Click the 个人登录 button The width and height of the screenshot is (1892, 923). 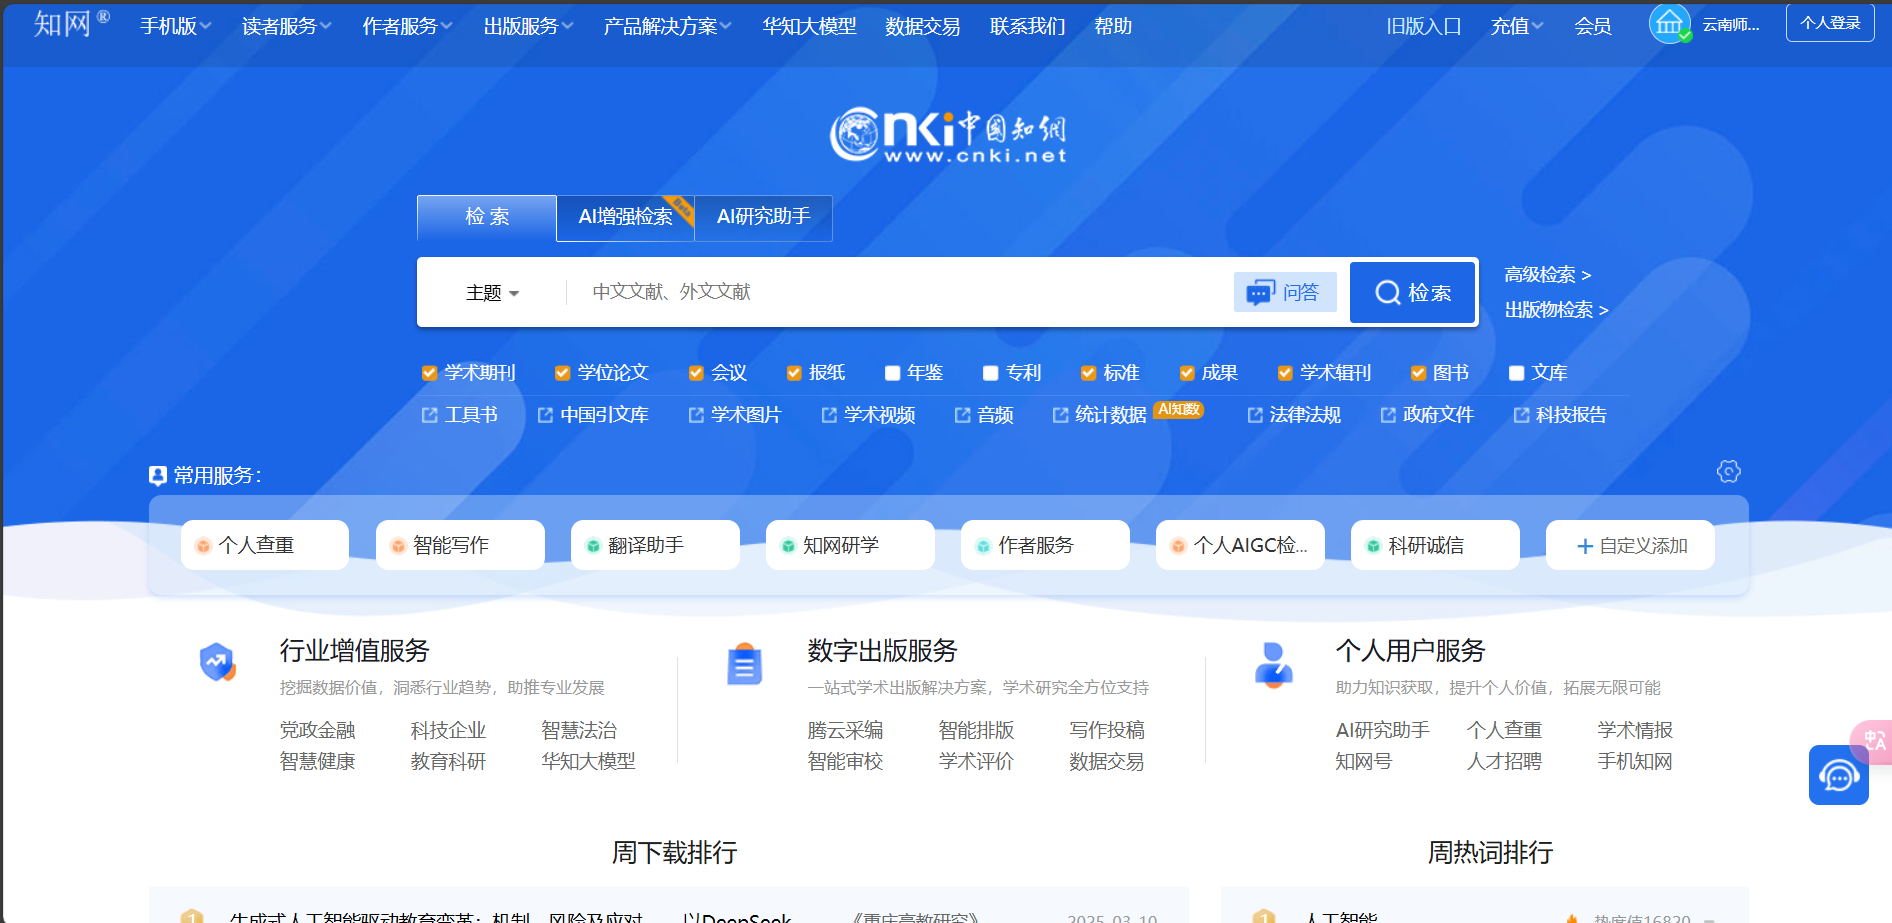(1830, 23)
